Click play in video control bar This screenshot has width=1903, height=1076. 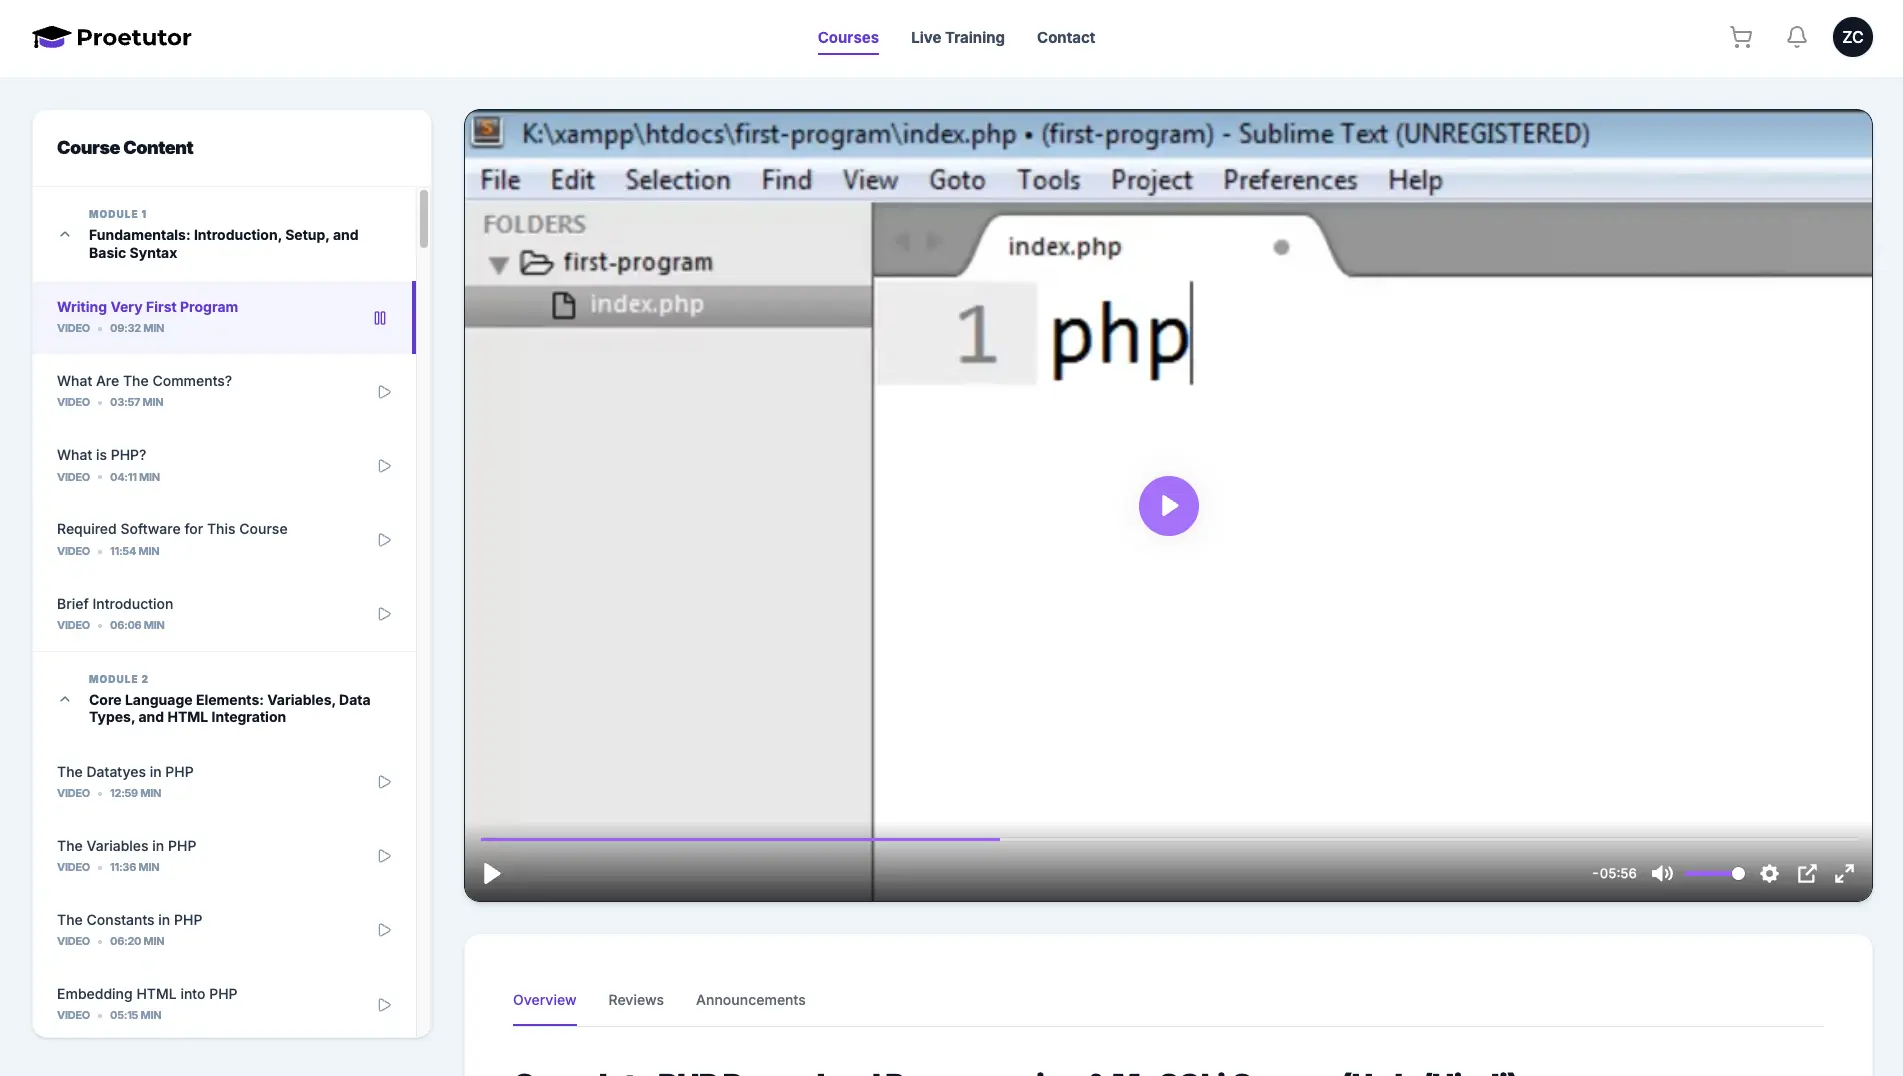(x=492, y=874)
